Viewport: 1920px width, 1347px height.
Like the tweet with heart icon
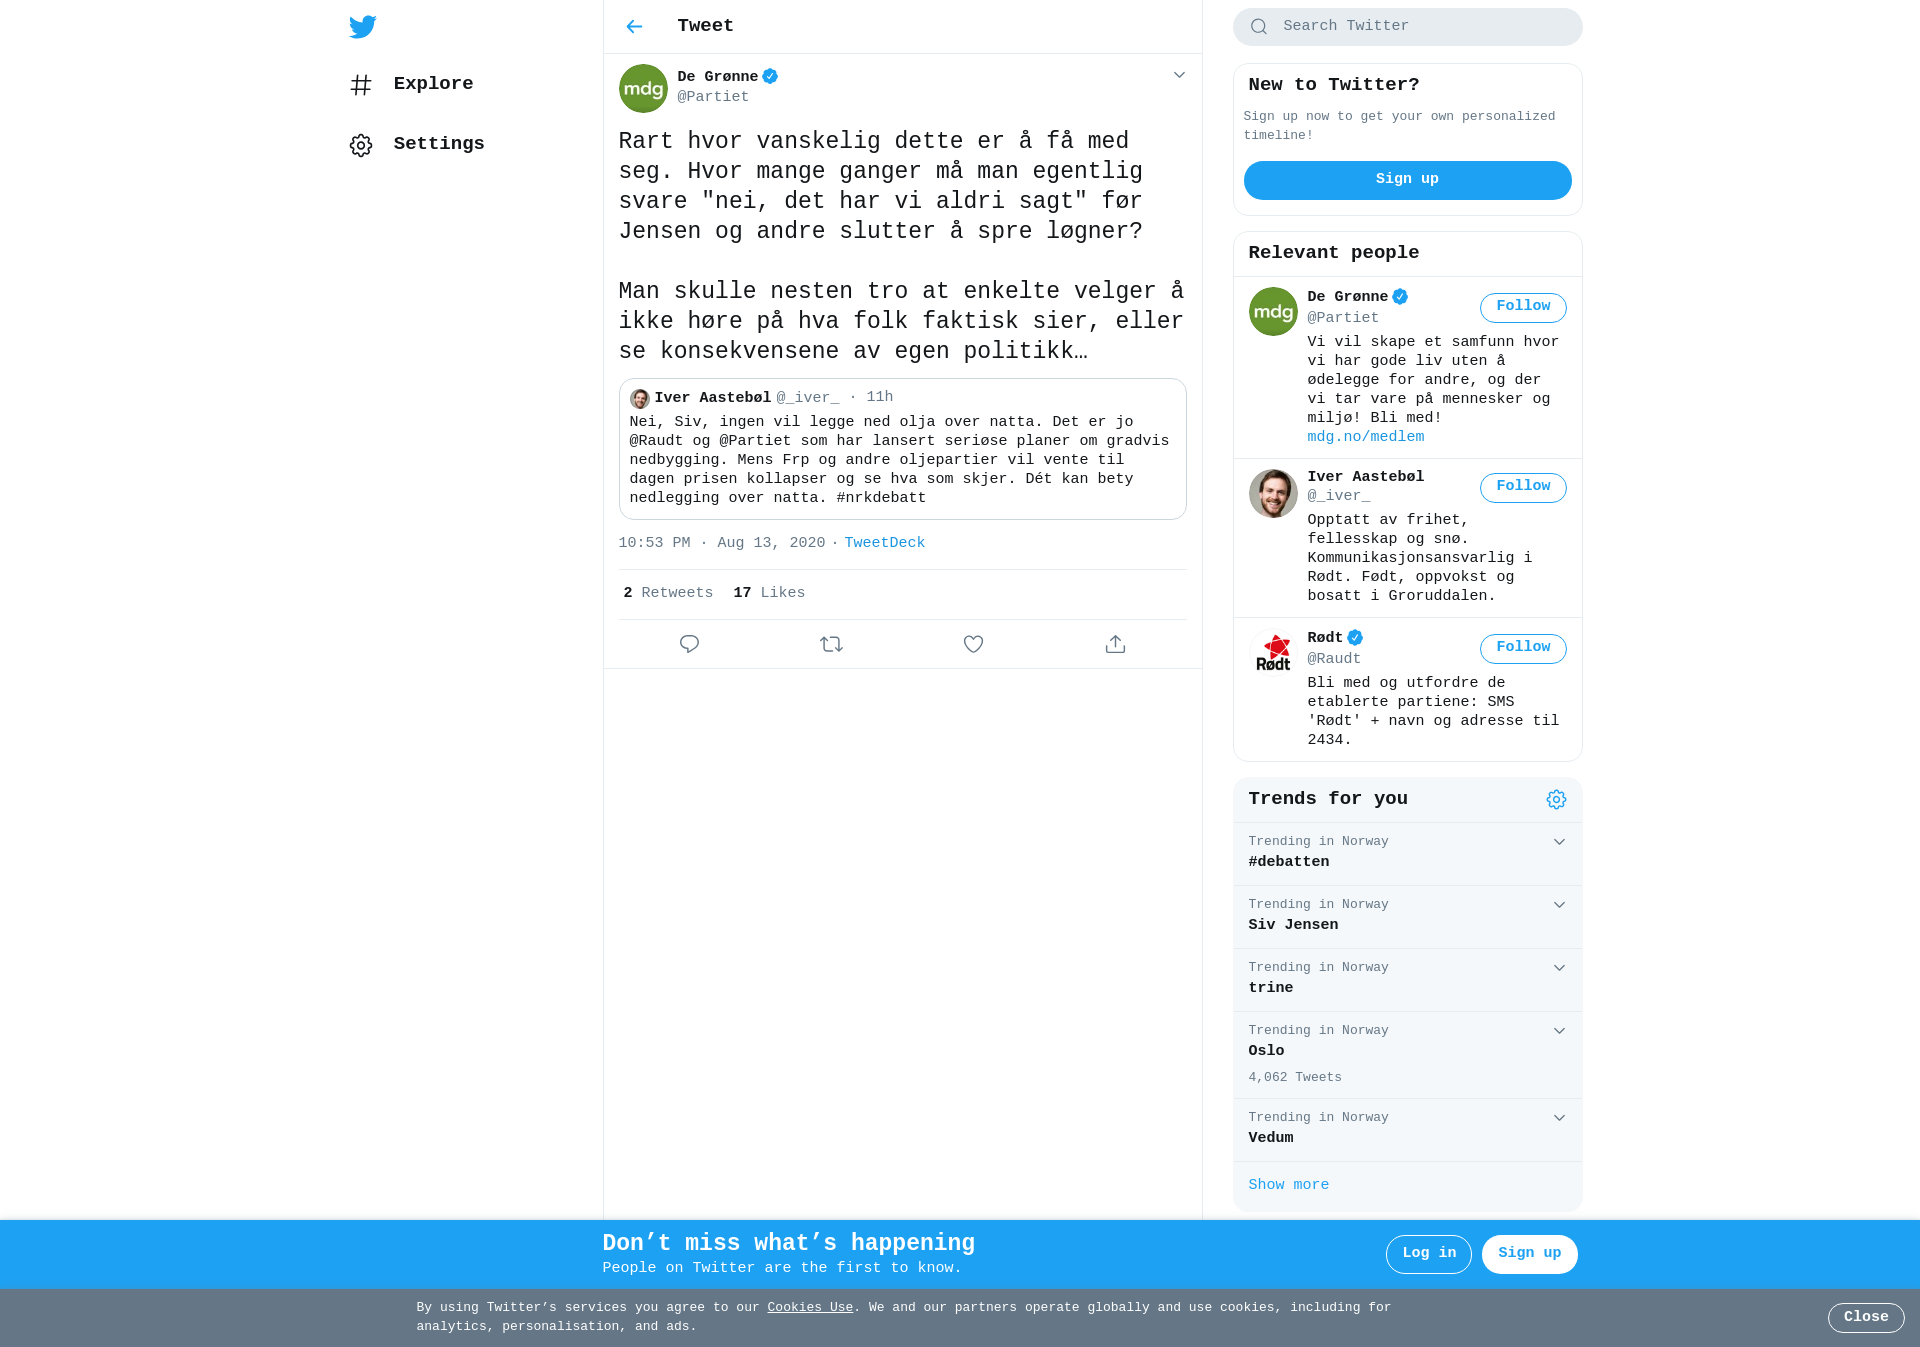pyautogui.click(x=973, y=644)
